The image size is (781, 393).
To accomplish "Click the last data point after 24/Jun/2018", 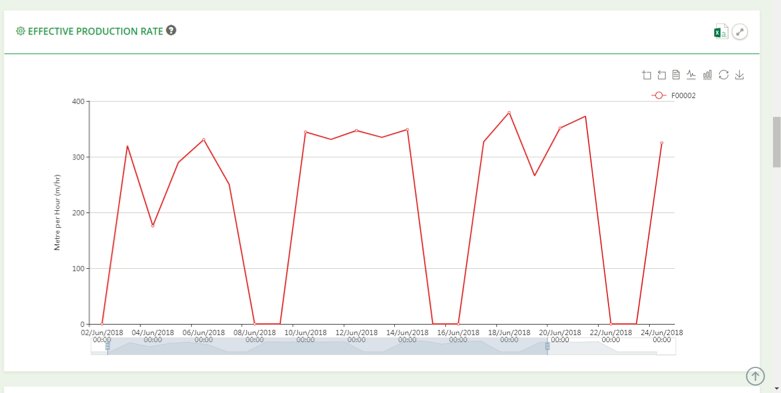I will point(661,142).
